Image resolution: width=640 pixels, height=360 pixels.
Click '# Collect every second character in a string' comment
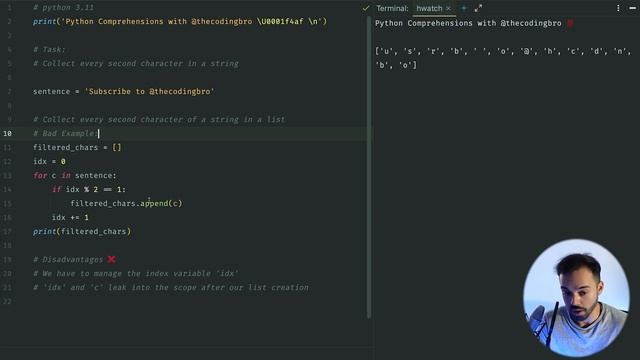[136, 64]
